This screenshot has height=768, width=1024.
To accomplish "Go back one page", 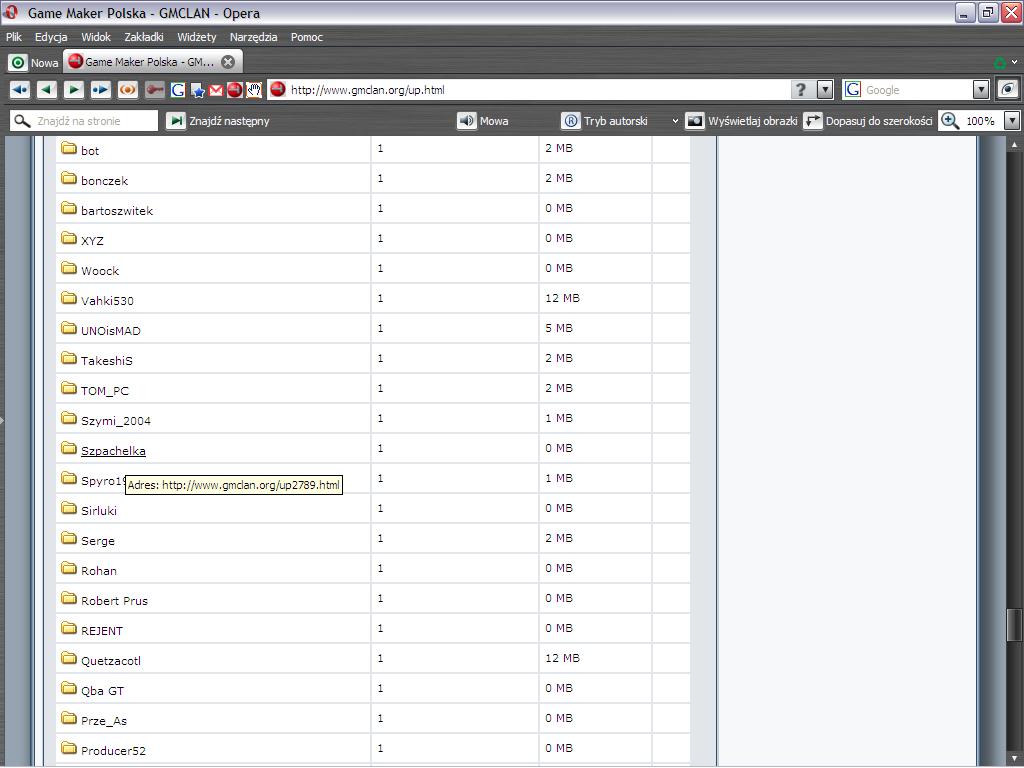I will coord(47,89).
